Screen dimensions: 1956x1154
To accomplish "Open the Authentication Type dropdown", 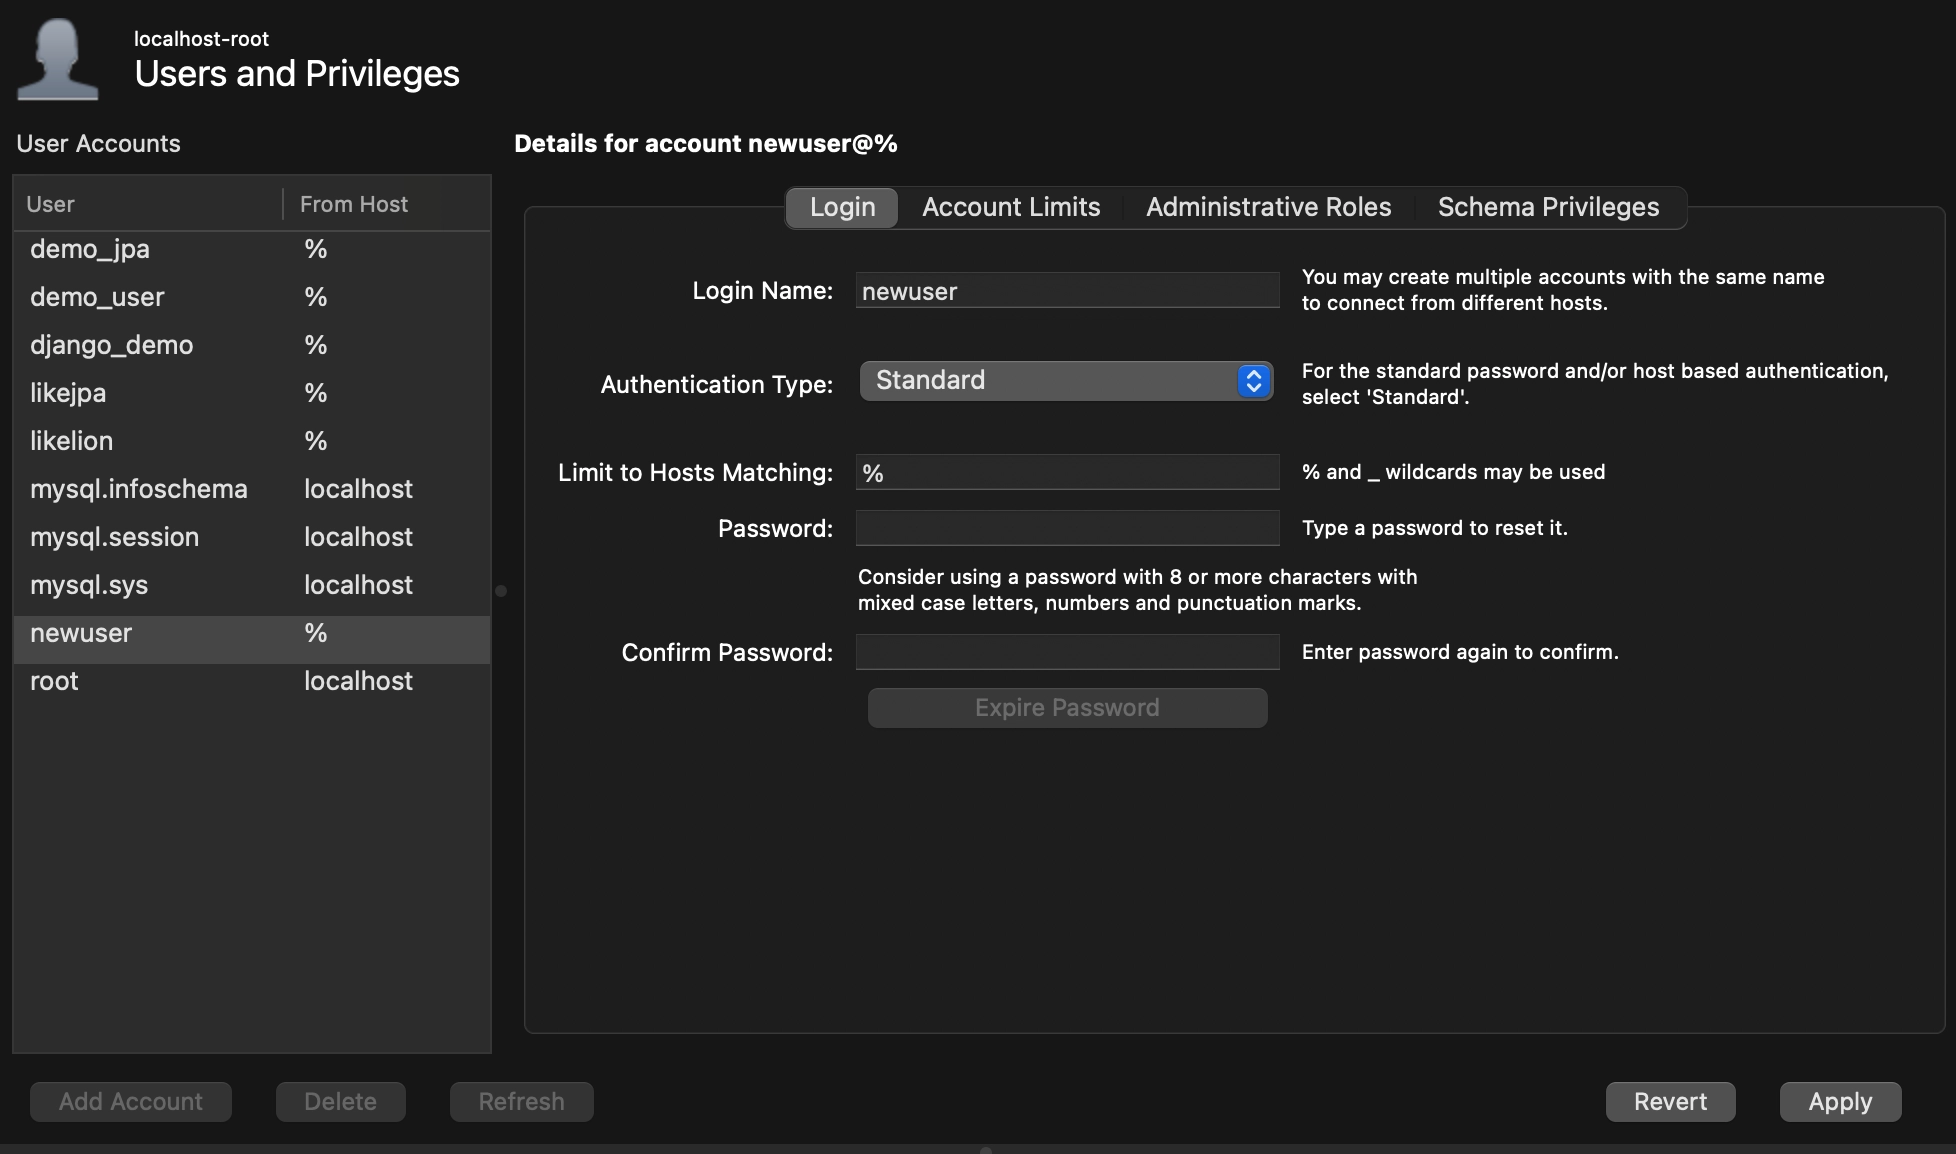I will [1050, 381].
